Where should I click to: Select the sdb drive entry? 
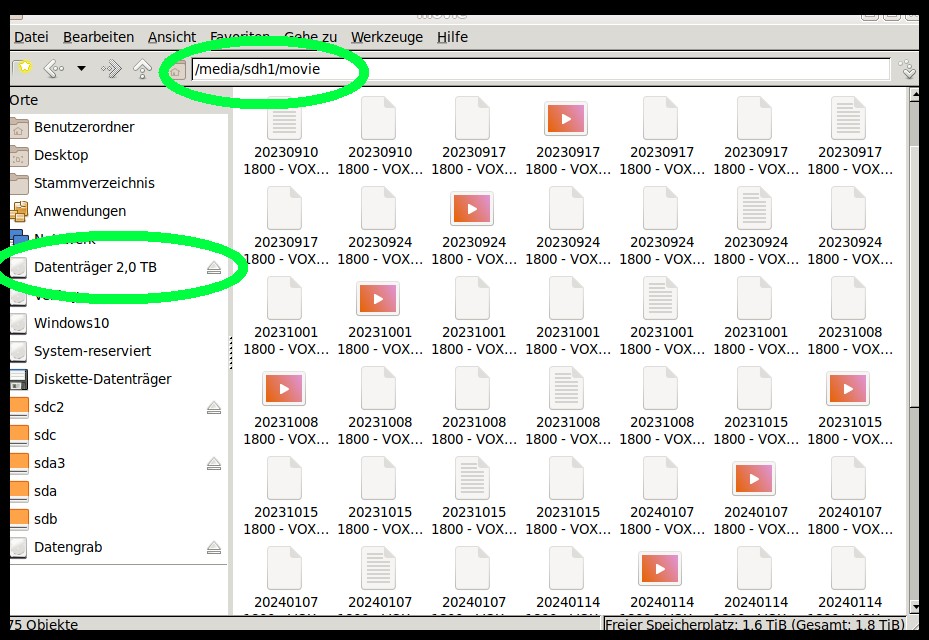point(118,519)
